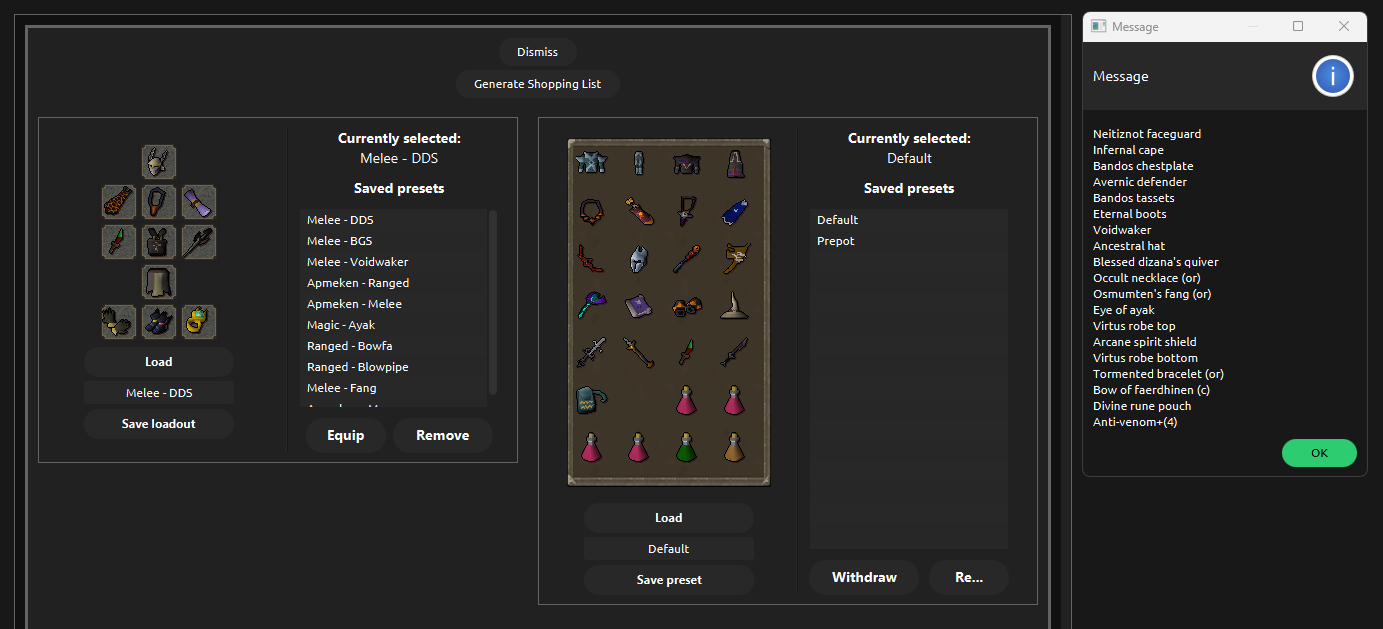Select the Prepot inventory preset
1383x629 pixels.
[836, 241]
